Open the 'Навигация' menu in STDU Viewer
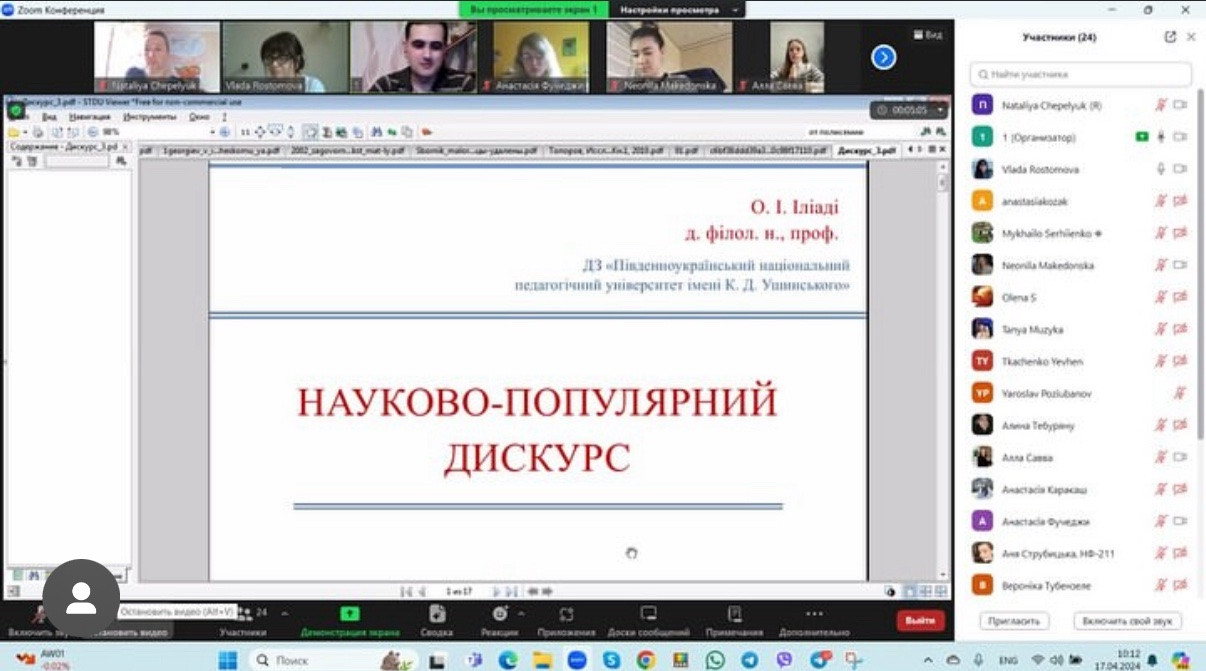Image resolution: width=1206 pixels, height=671 pixels. tap(89, 117)
